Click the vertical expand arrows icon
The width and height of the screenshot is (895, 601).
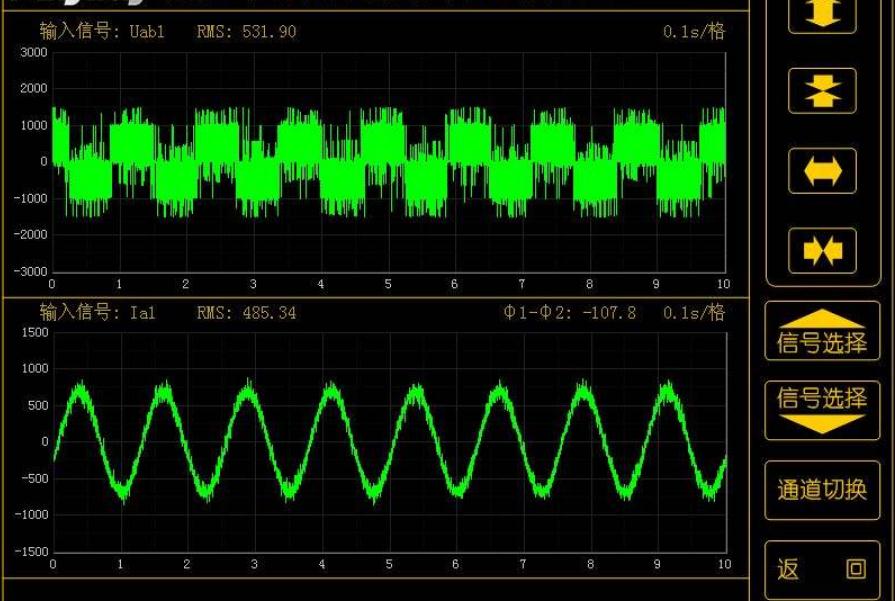tap(823, 14)
